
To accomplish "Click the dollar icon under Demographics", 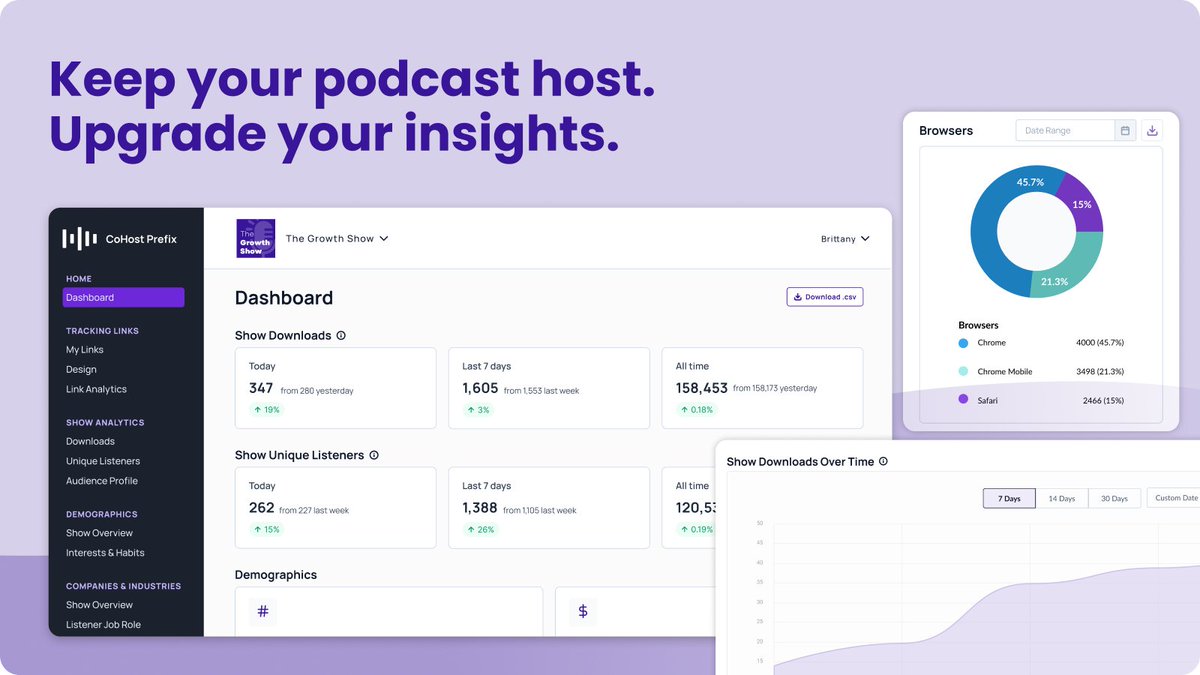I will point(583,610).
